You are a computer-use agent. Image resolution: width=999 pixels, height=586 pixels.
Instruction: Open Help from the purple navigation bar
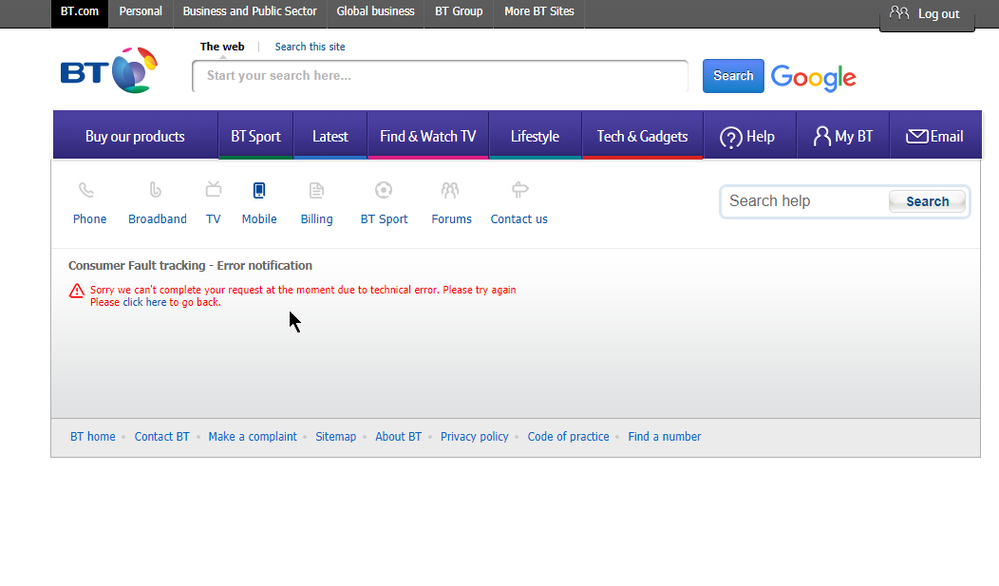(x=748, y=137)
